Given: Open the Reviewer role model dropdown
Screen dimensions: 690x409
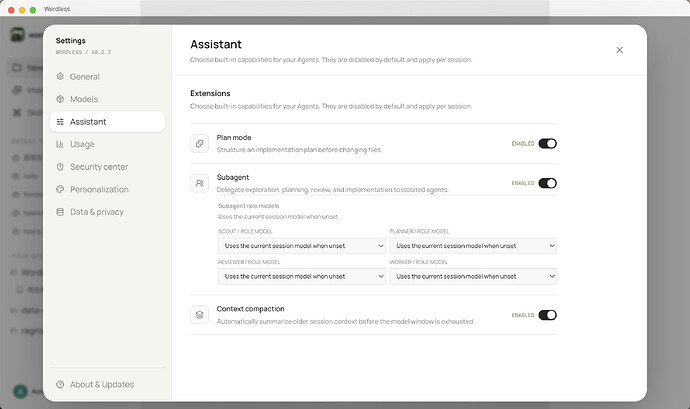Looking at the screenshot, I should 302,276.
